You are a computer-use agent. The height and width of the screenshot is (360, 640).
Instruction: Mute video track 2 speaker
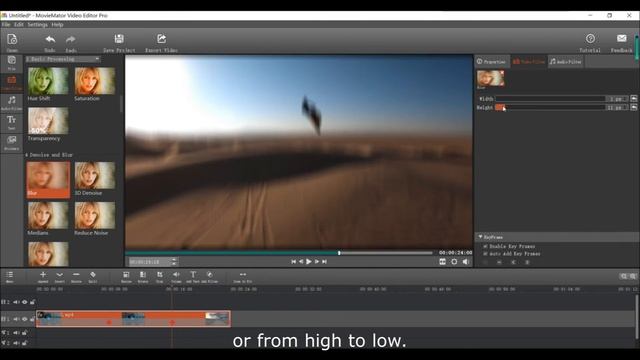16,302
